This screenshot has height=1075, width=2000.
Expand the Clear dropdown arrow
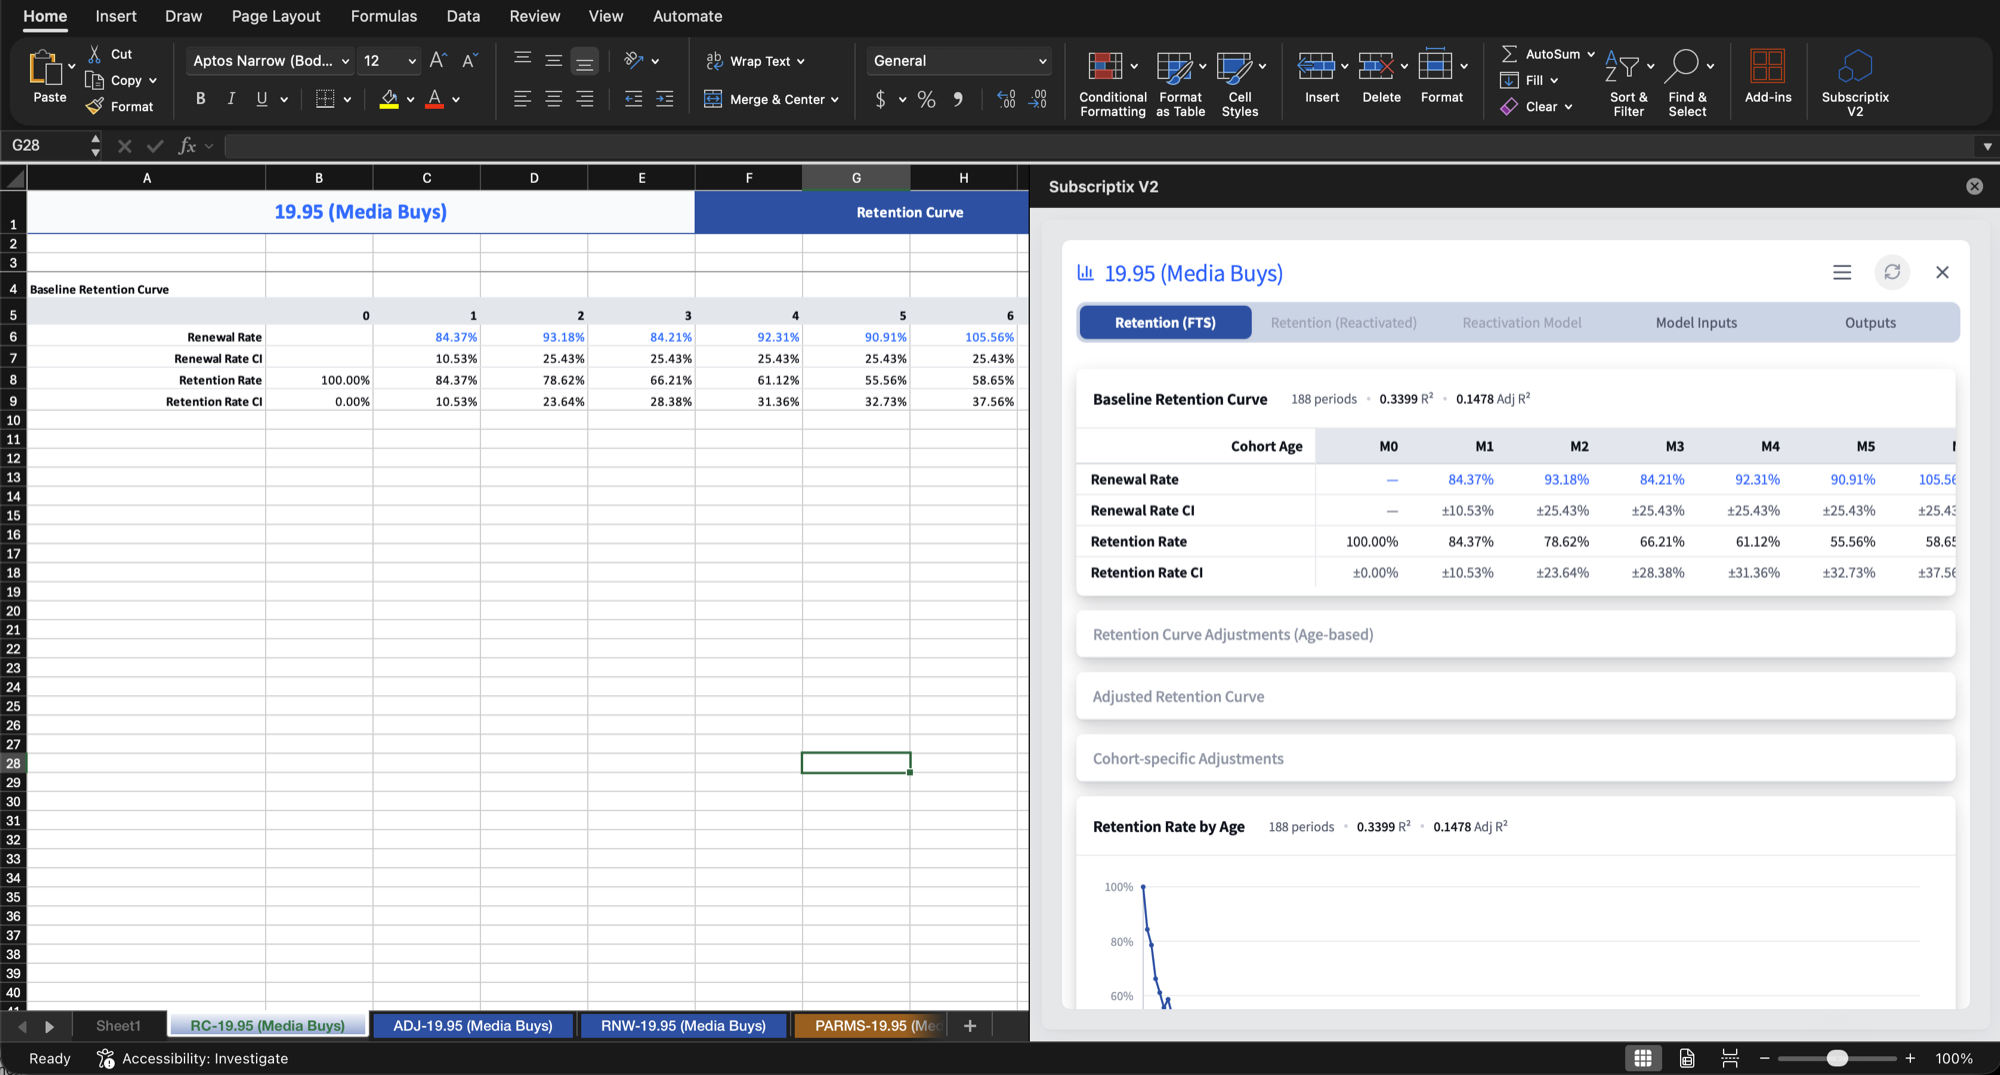point(1568,107)
